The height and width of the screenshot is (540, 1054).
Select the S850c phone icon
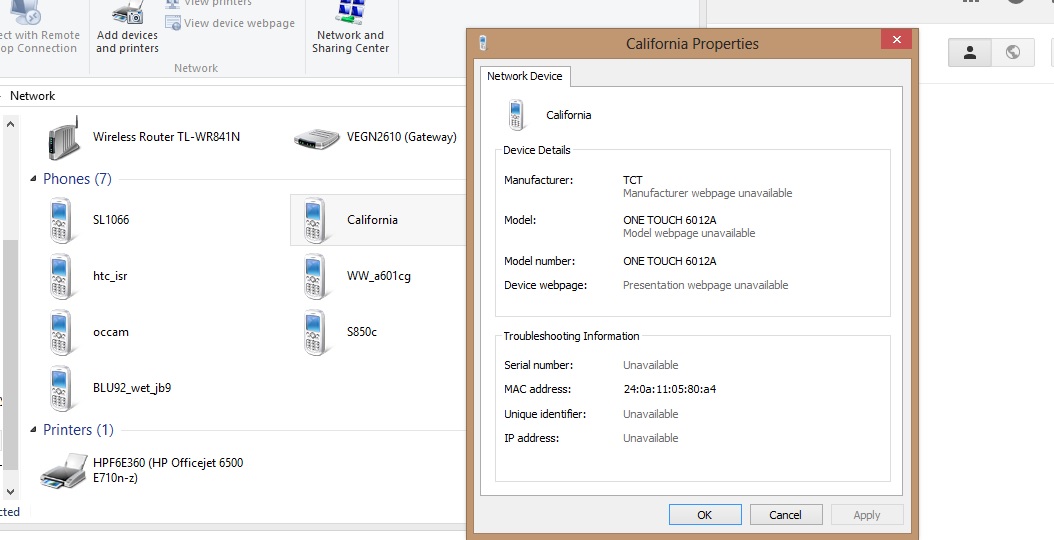317,332
